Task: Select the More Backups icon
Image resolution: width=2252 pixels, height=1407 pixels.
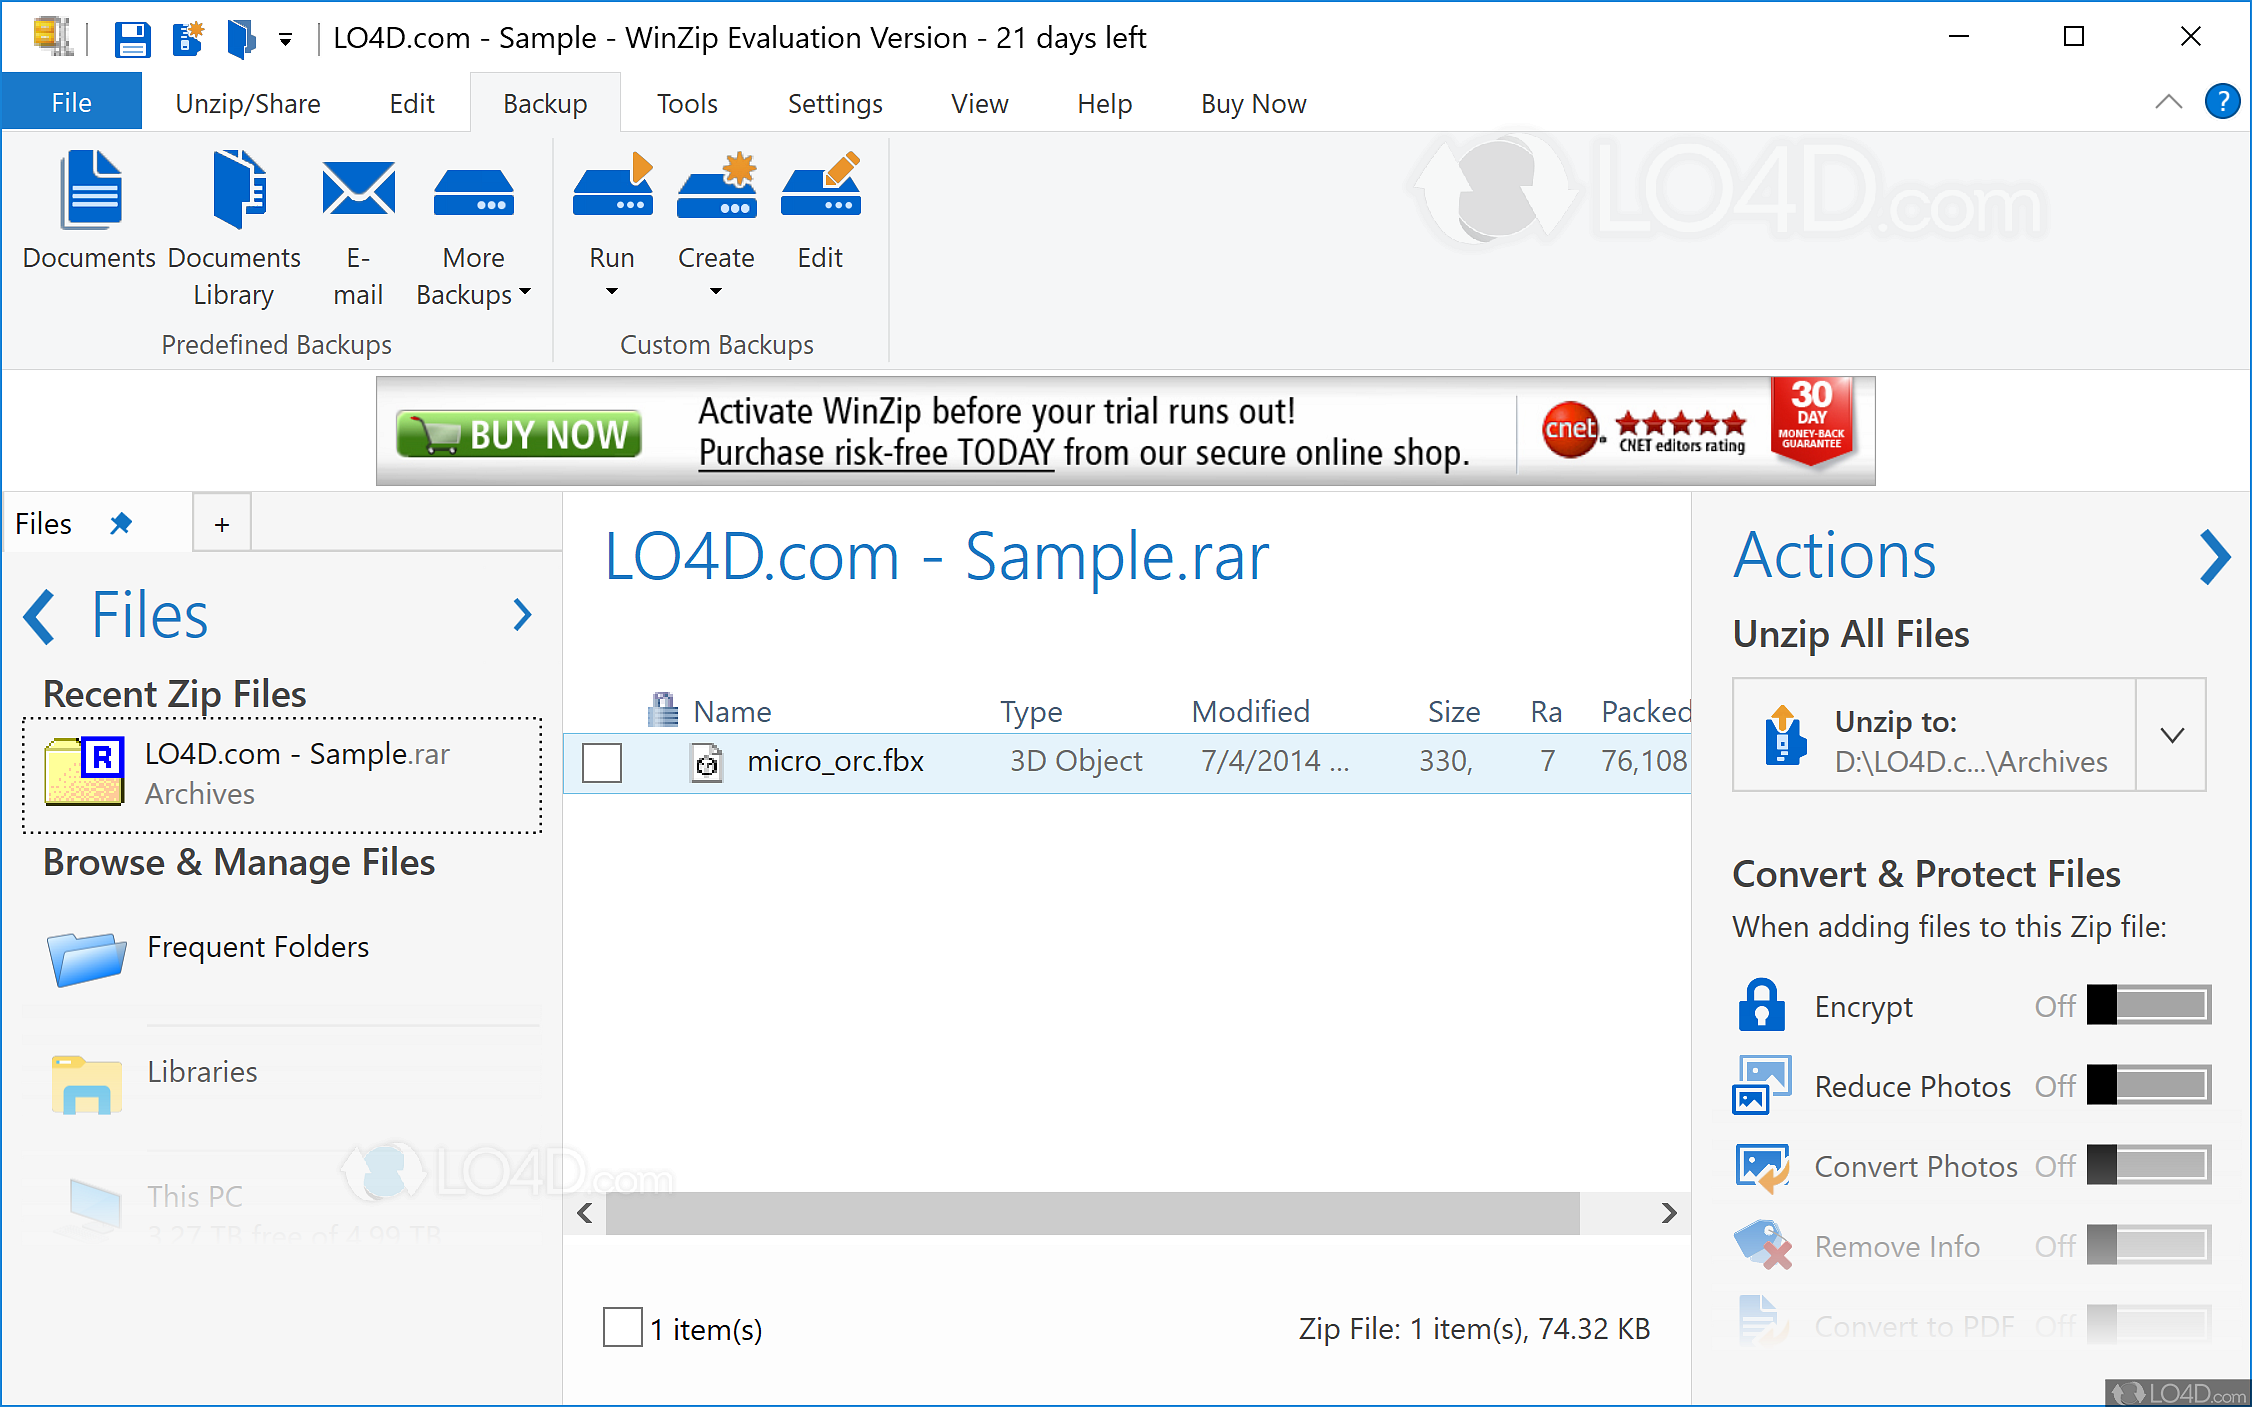Action: [473, 190]
